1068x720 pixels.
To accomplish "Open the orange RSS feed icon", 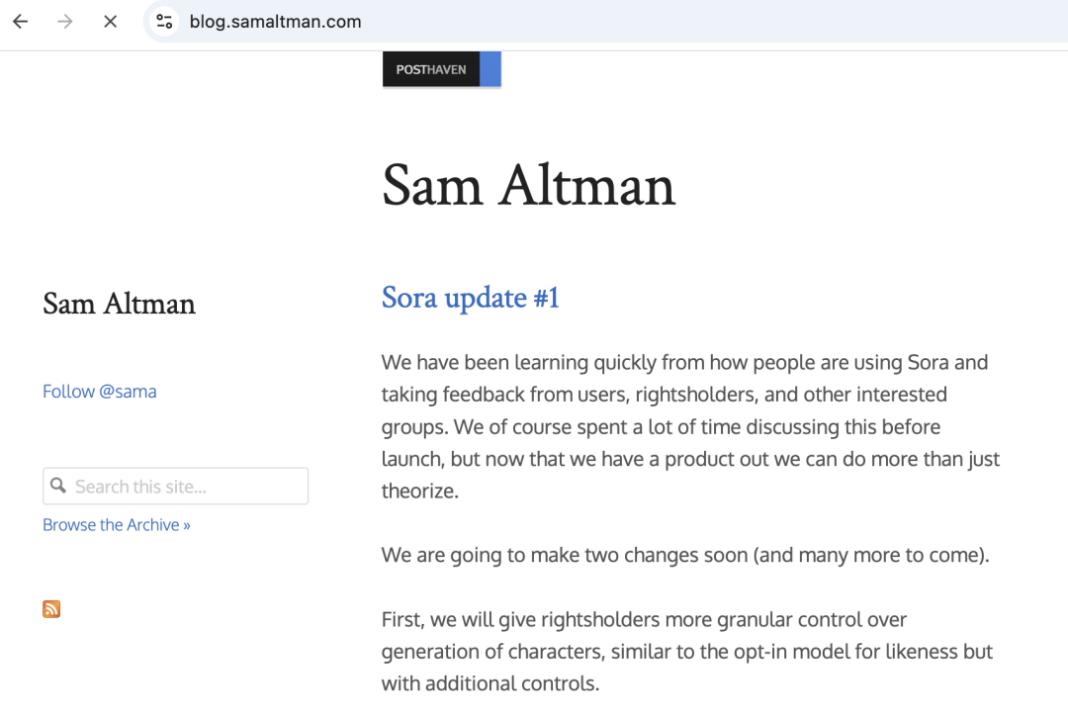I will click(51, 609).
